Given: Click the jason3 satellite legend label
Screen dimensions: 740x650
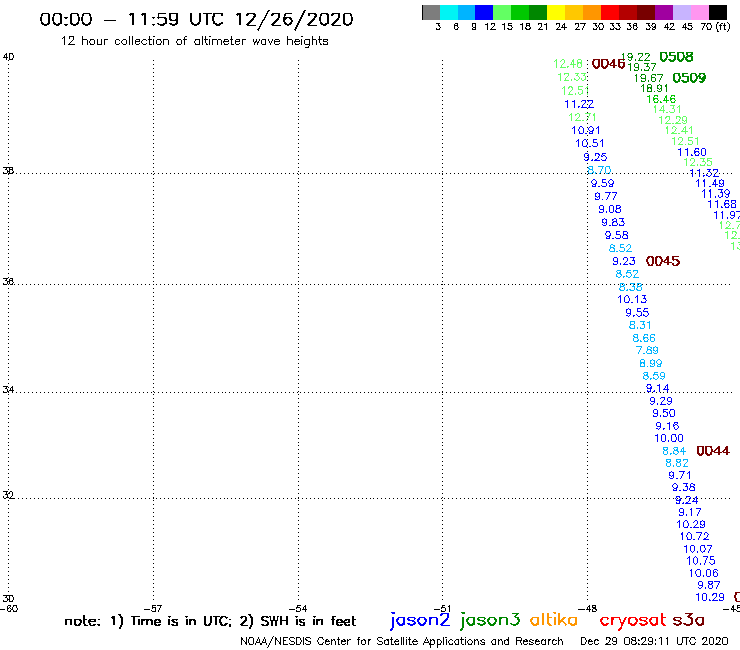Looking at the screenshot, I should click(x=490, y=620).
